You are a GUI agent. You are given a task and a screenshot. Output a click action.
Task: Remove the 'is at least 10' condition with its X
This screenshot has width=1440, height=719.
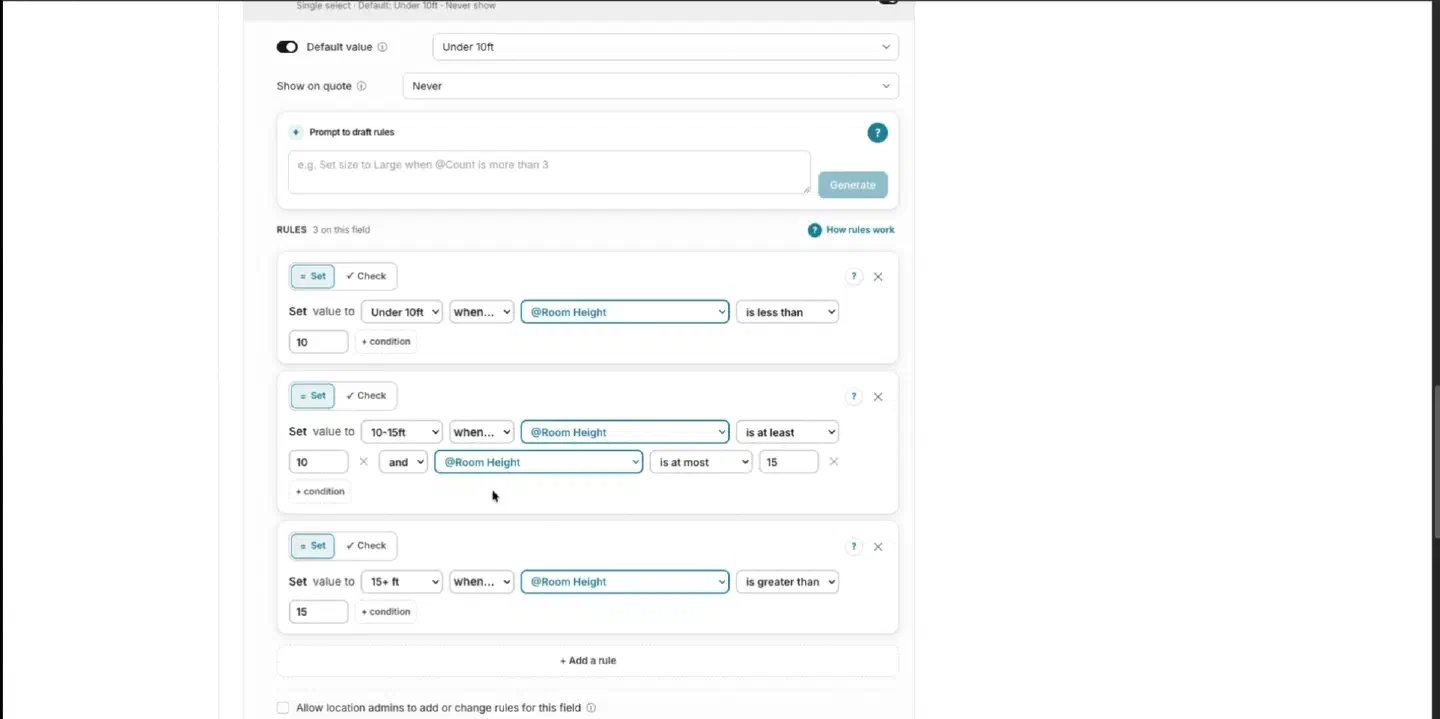[363, 462]
